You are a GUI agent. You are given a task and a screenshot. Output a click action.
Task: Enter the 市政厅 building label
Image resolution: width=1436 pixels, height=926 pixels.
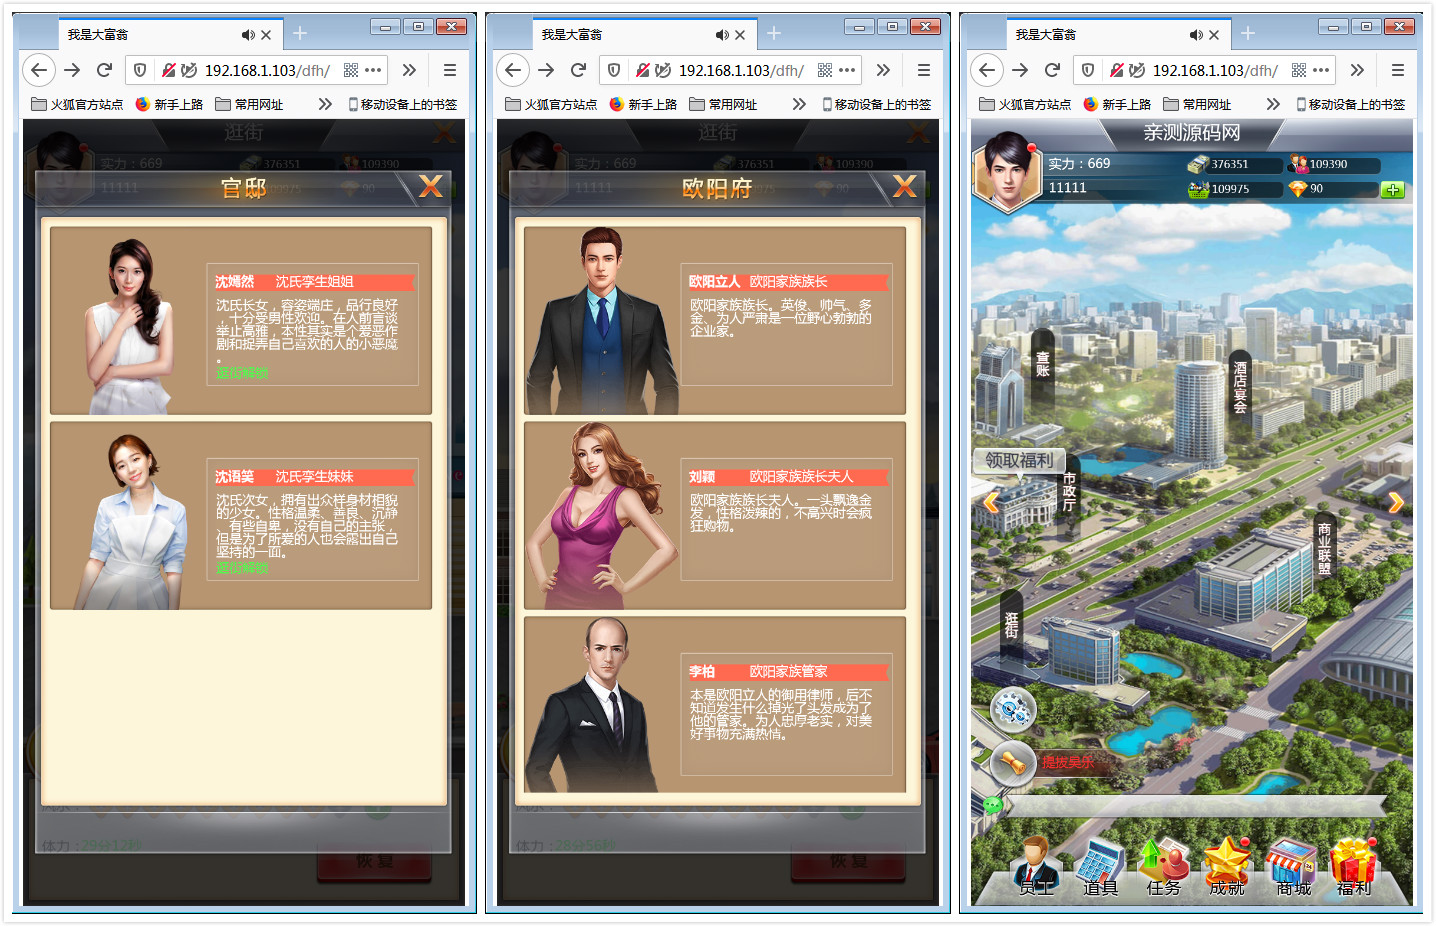pos(1069,491)
